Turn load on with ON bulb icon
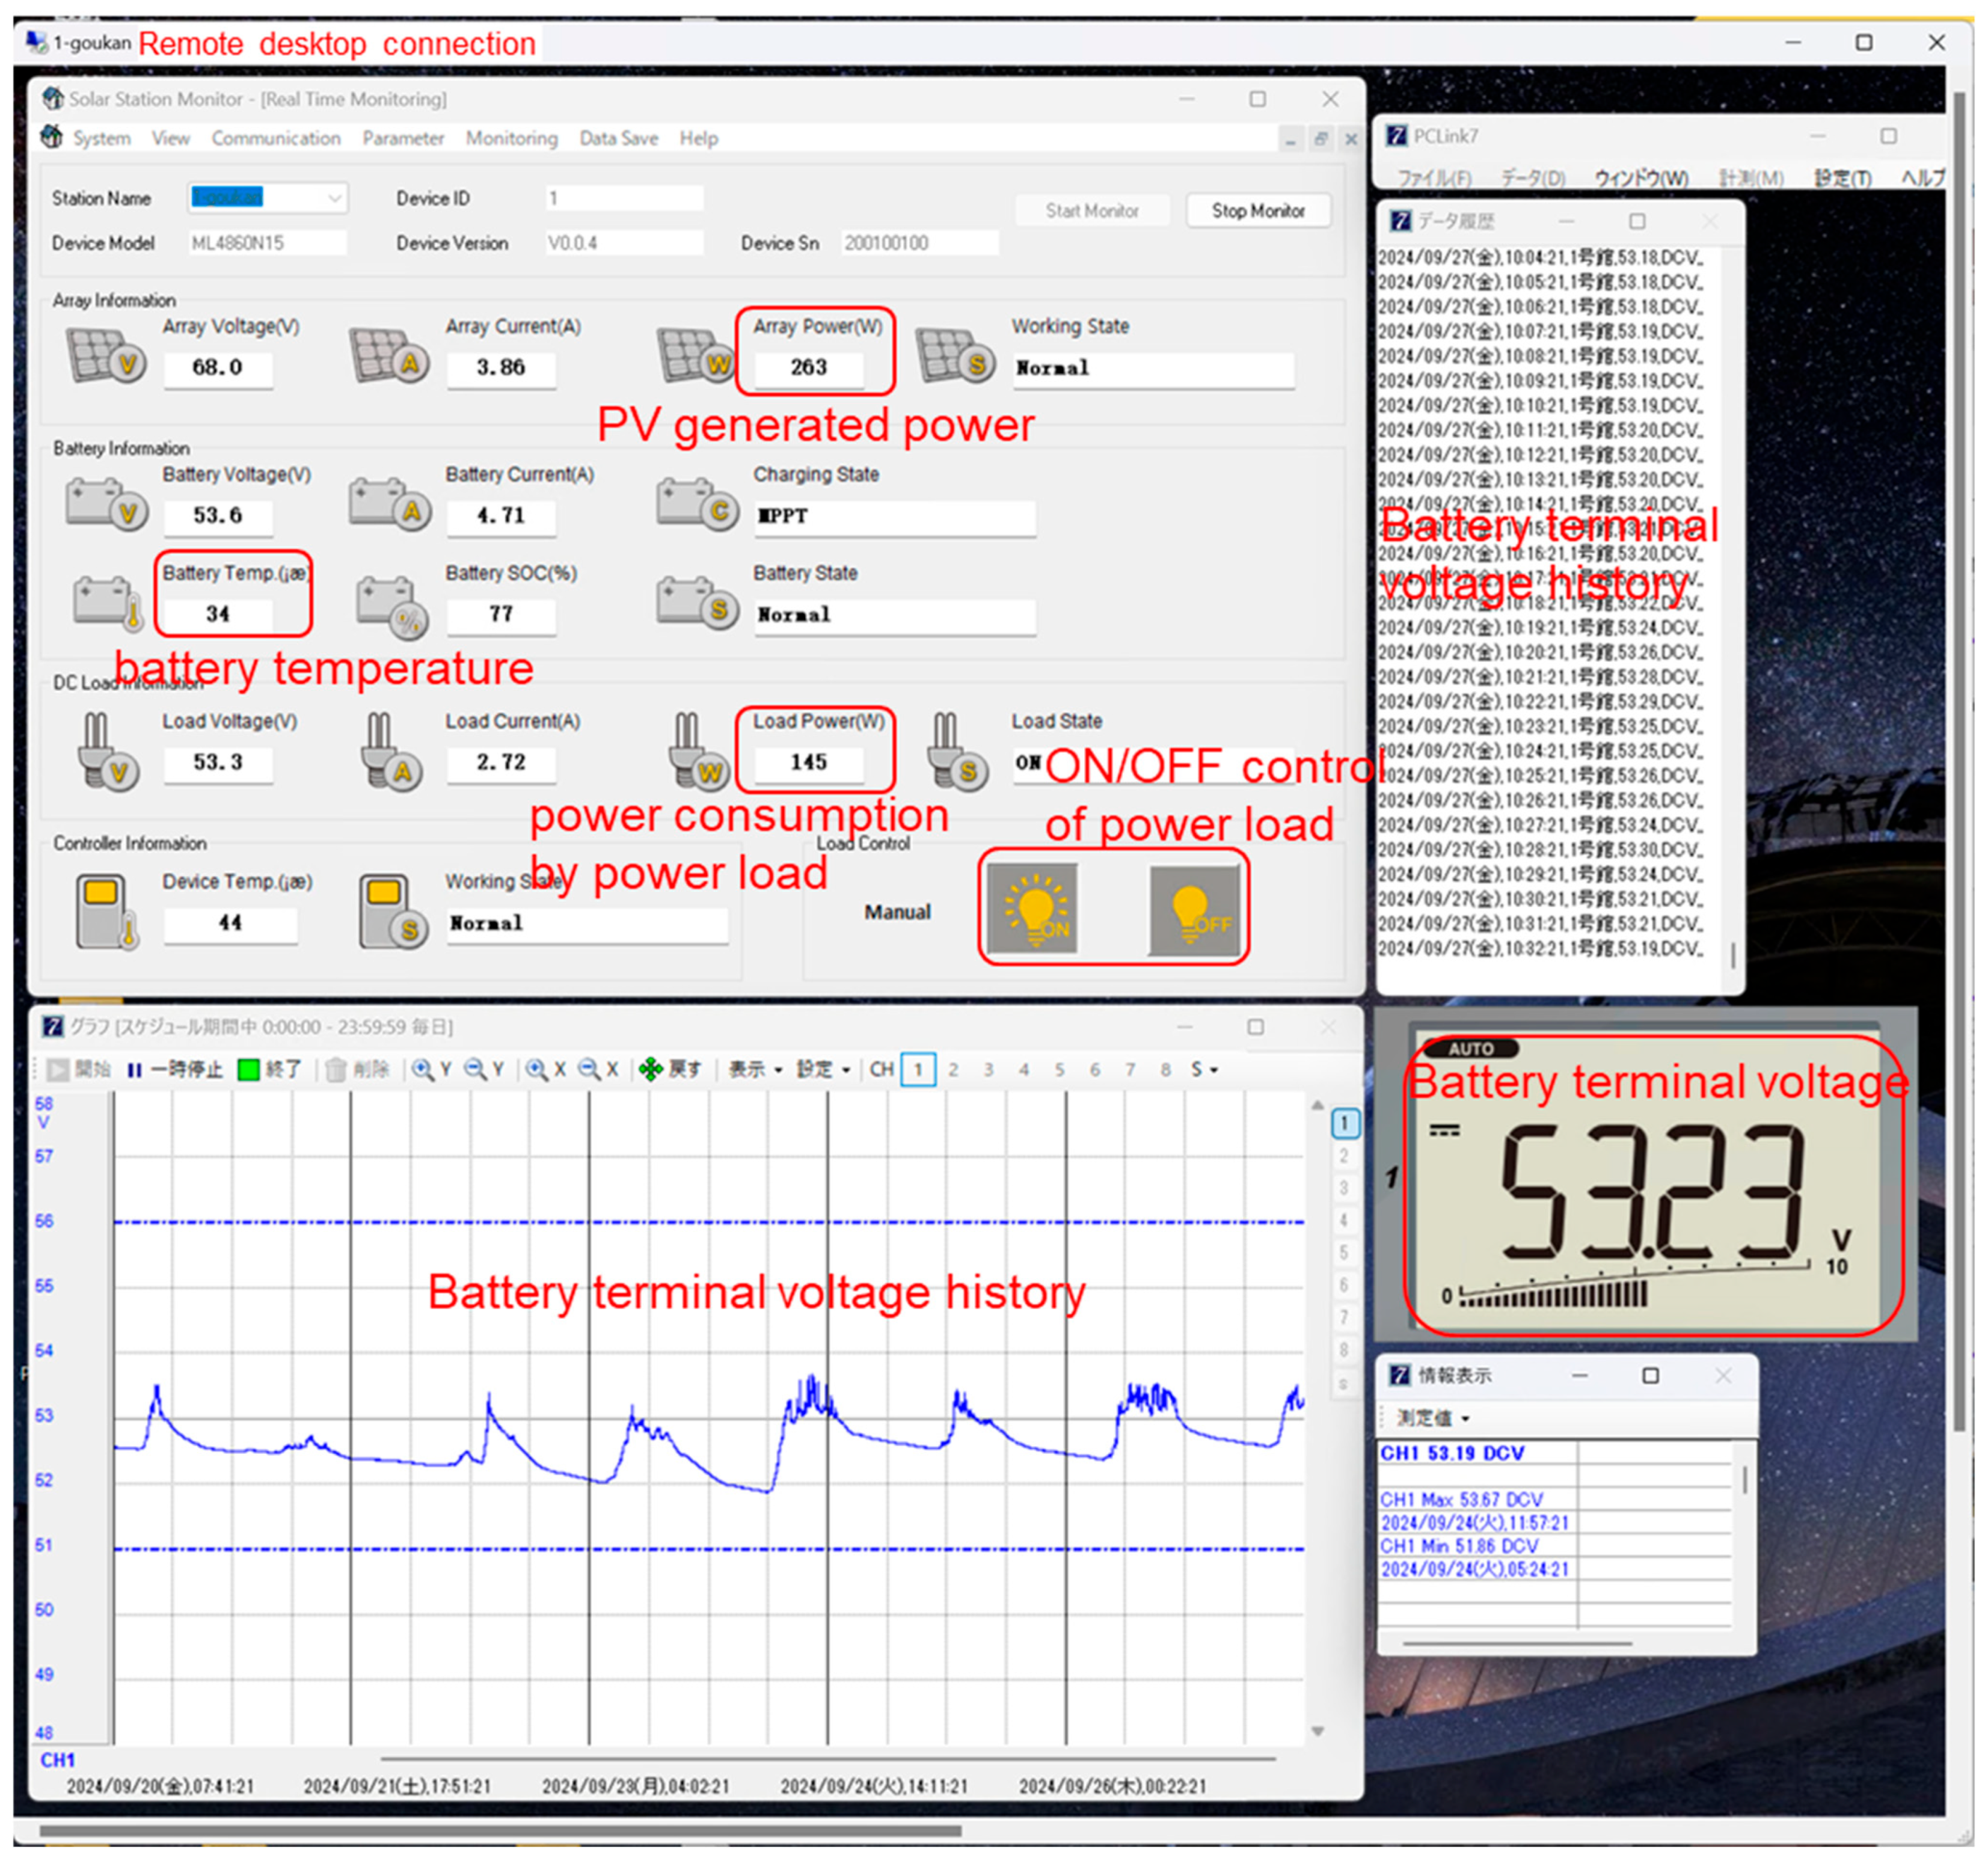The width and height of the screenshot is (1988, 1858). click(x=1032, y=908)
